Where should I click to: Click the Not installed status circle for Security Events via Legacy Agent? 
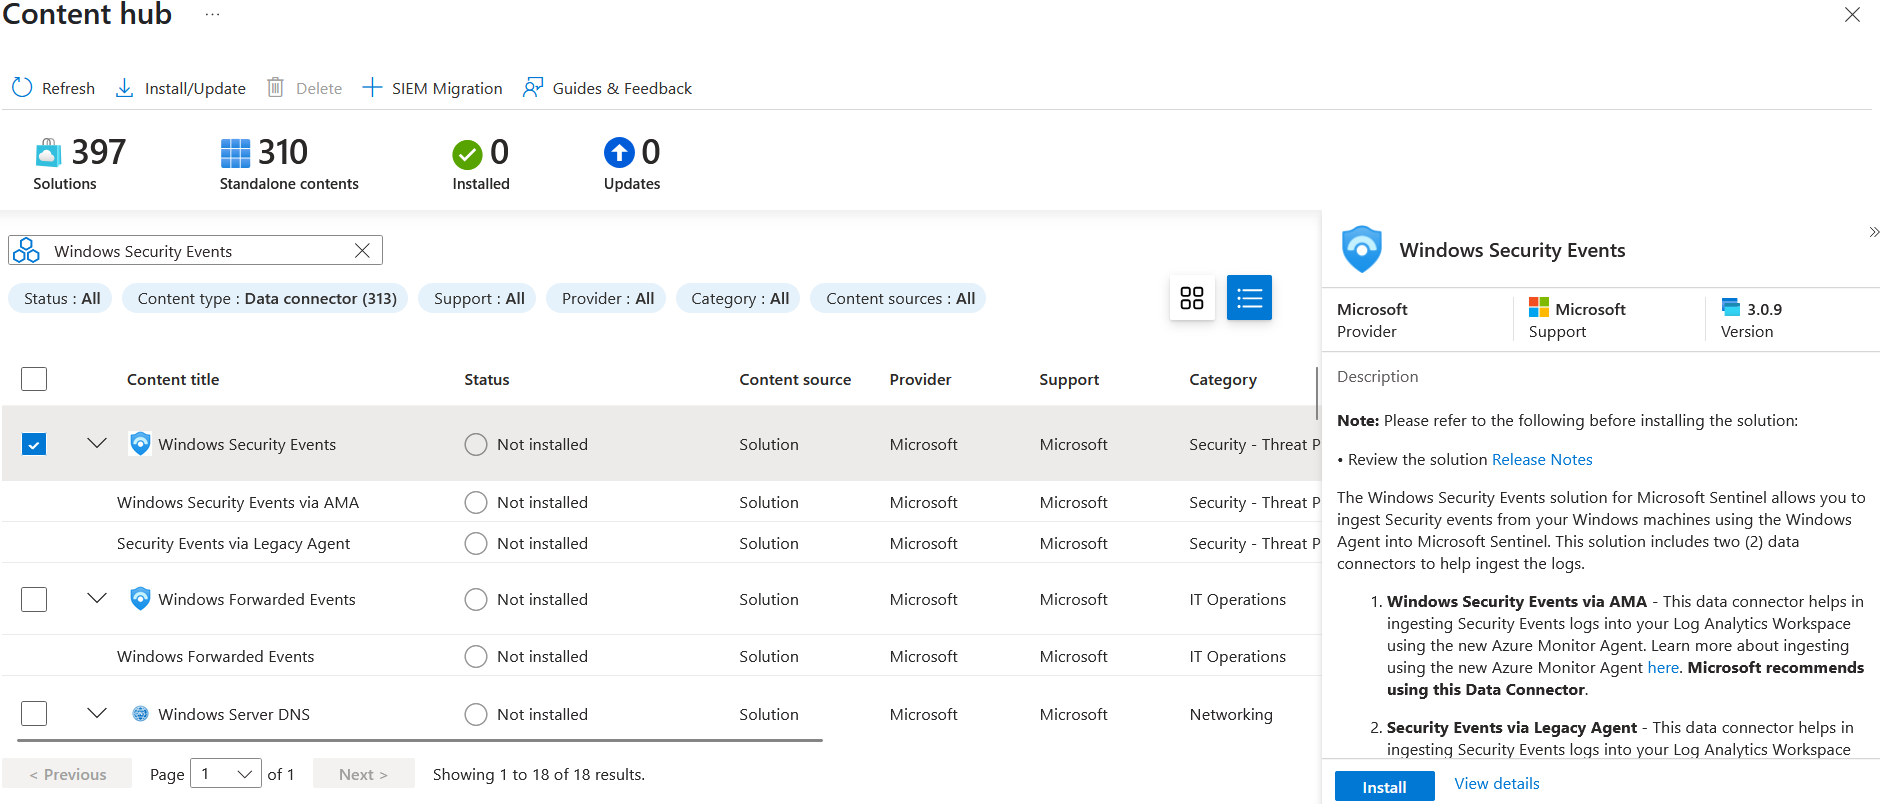[x=476, y=543]
